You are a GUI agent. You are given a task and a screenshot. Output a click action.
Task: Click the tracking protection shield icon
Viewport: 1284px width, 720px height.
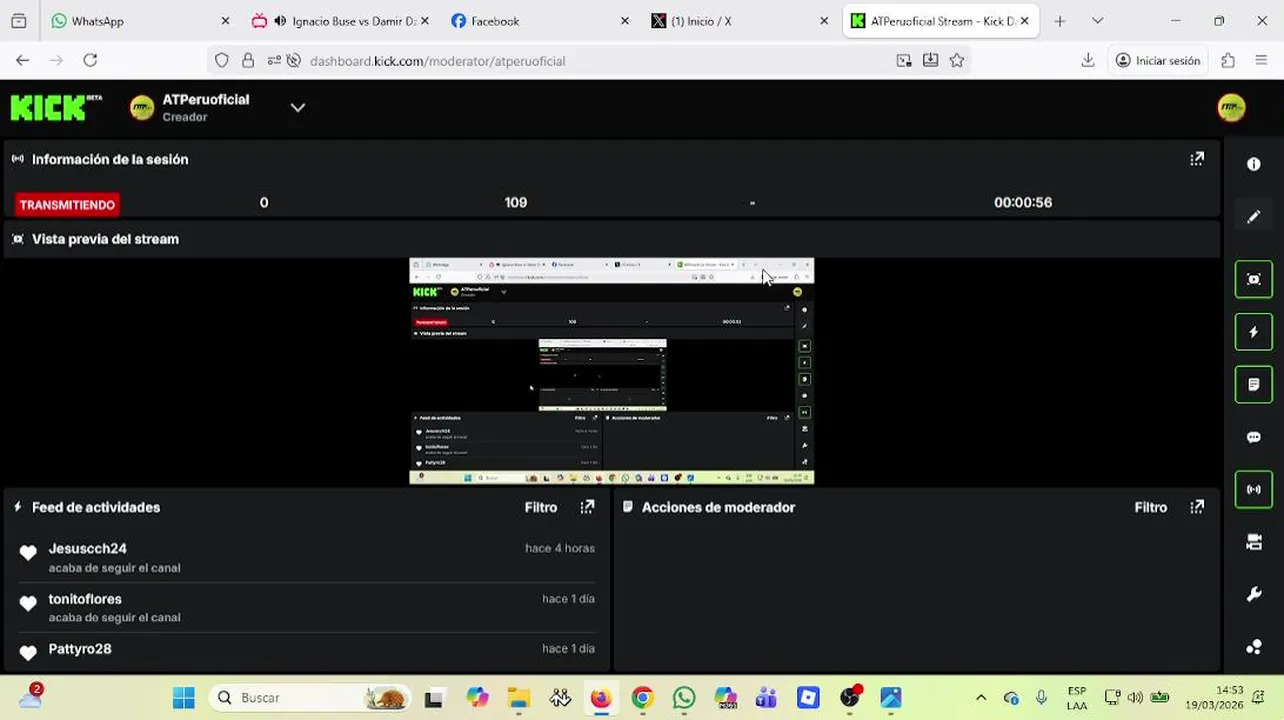[222, 61]
